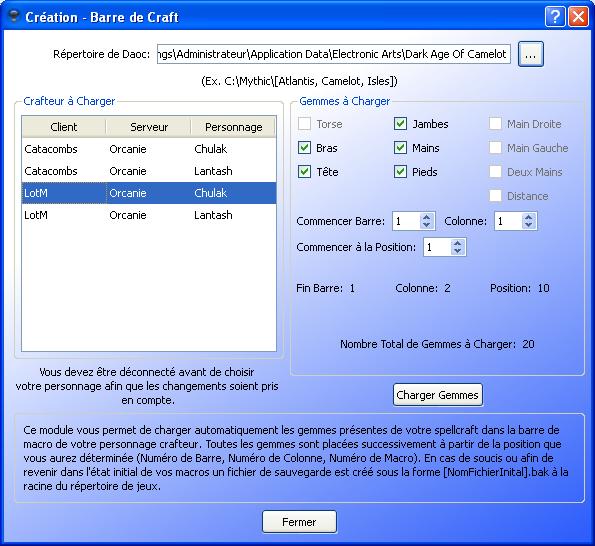Decrease the Colonne start value

pos(529,225)
